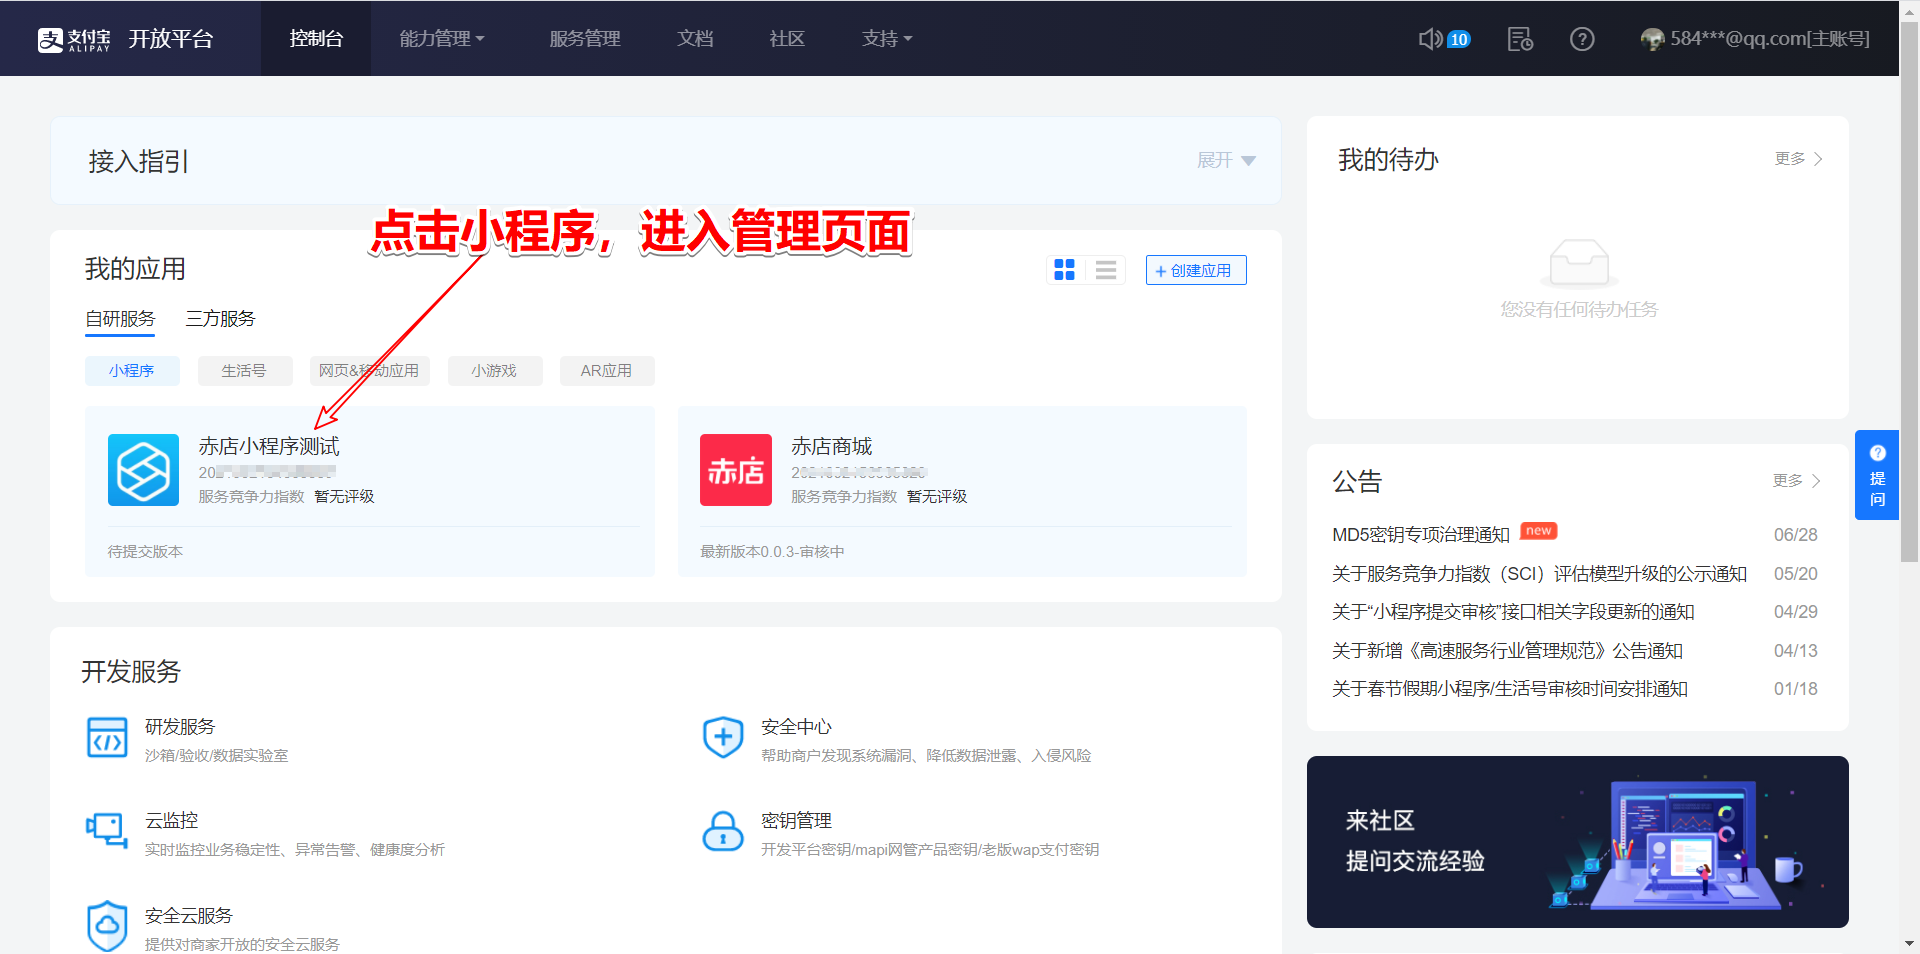Filter apps by 小程序
Screen dimensions: 1920x954
(x=132, y=371)
